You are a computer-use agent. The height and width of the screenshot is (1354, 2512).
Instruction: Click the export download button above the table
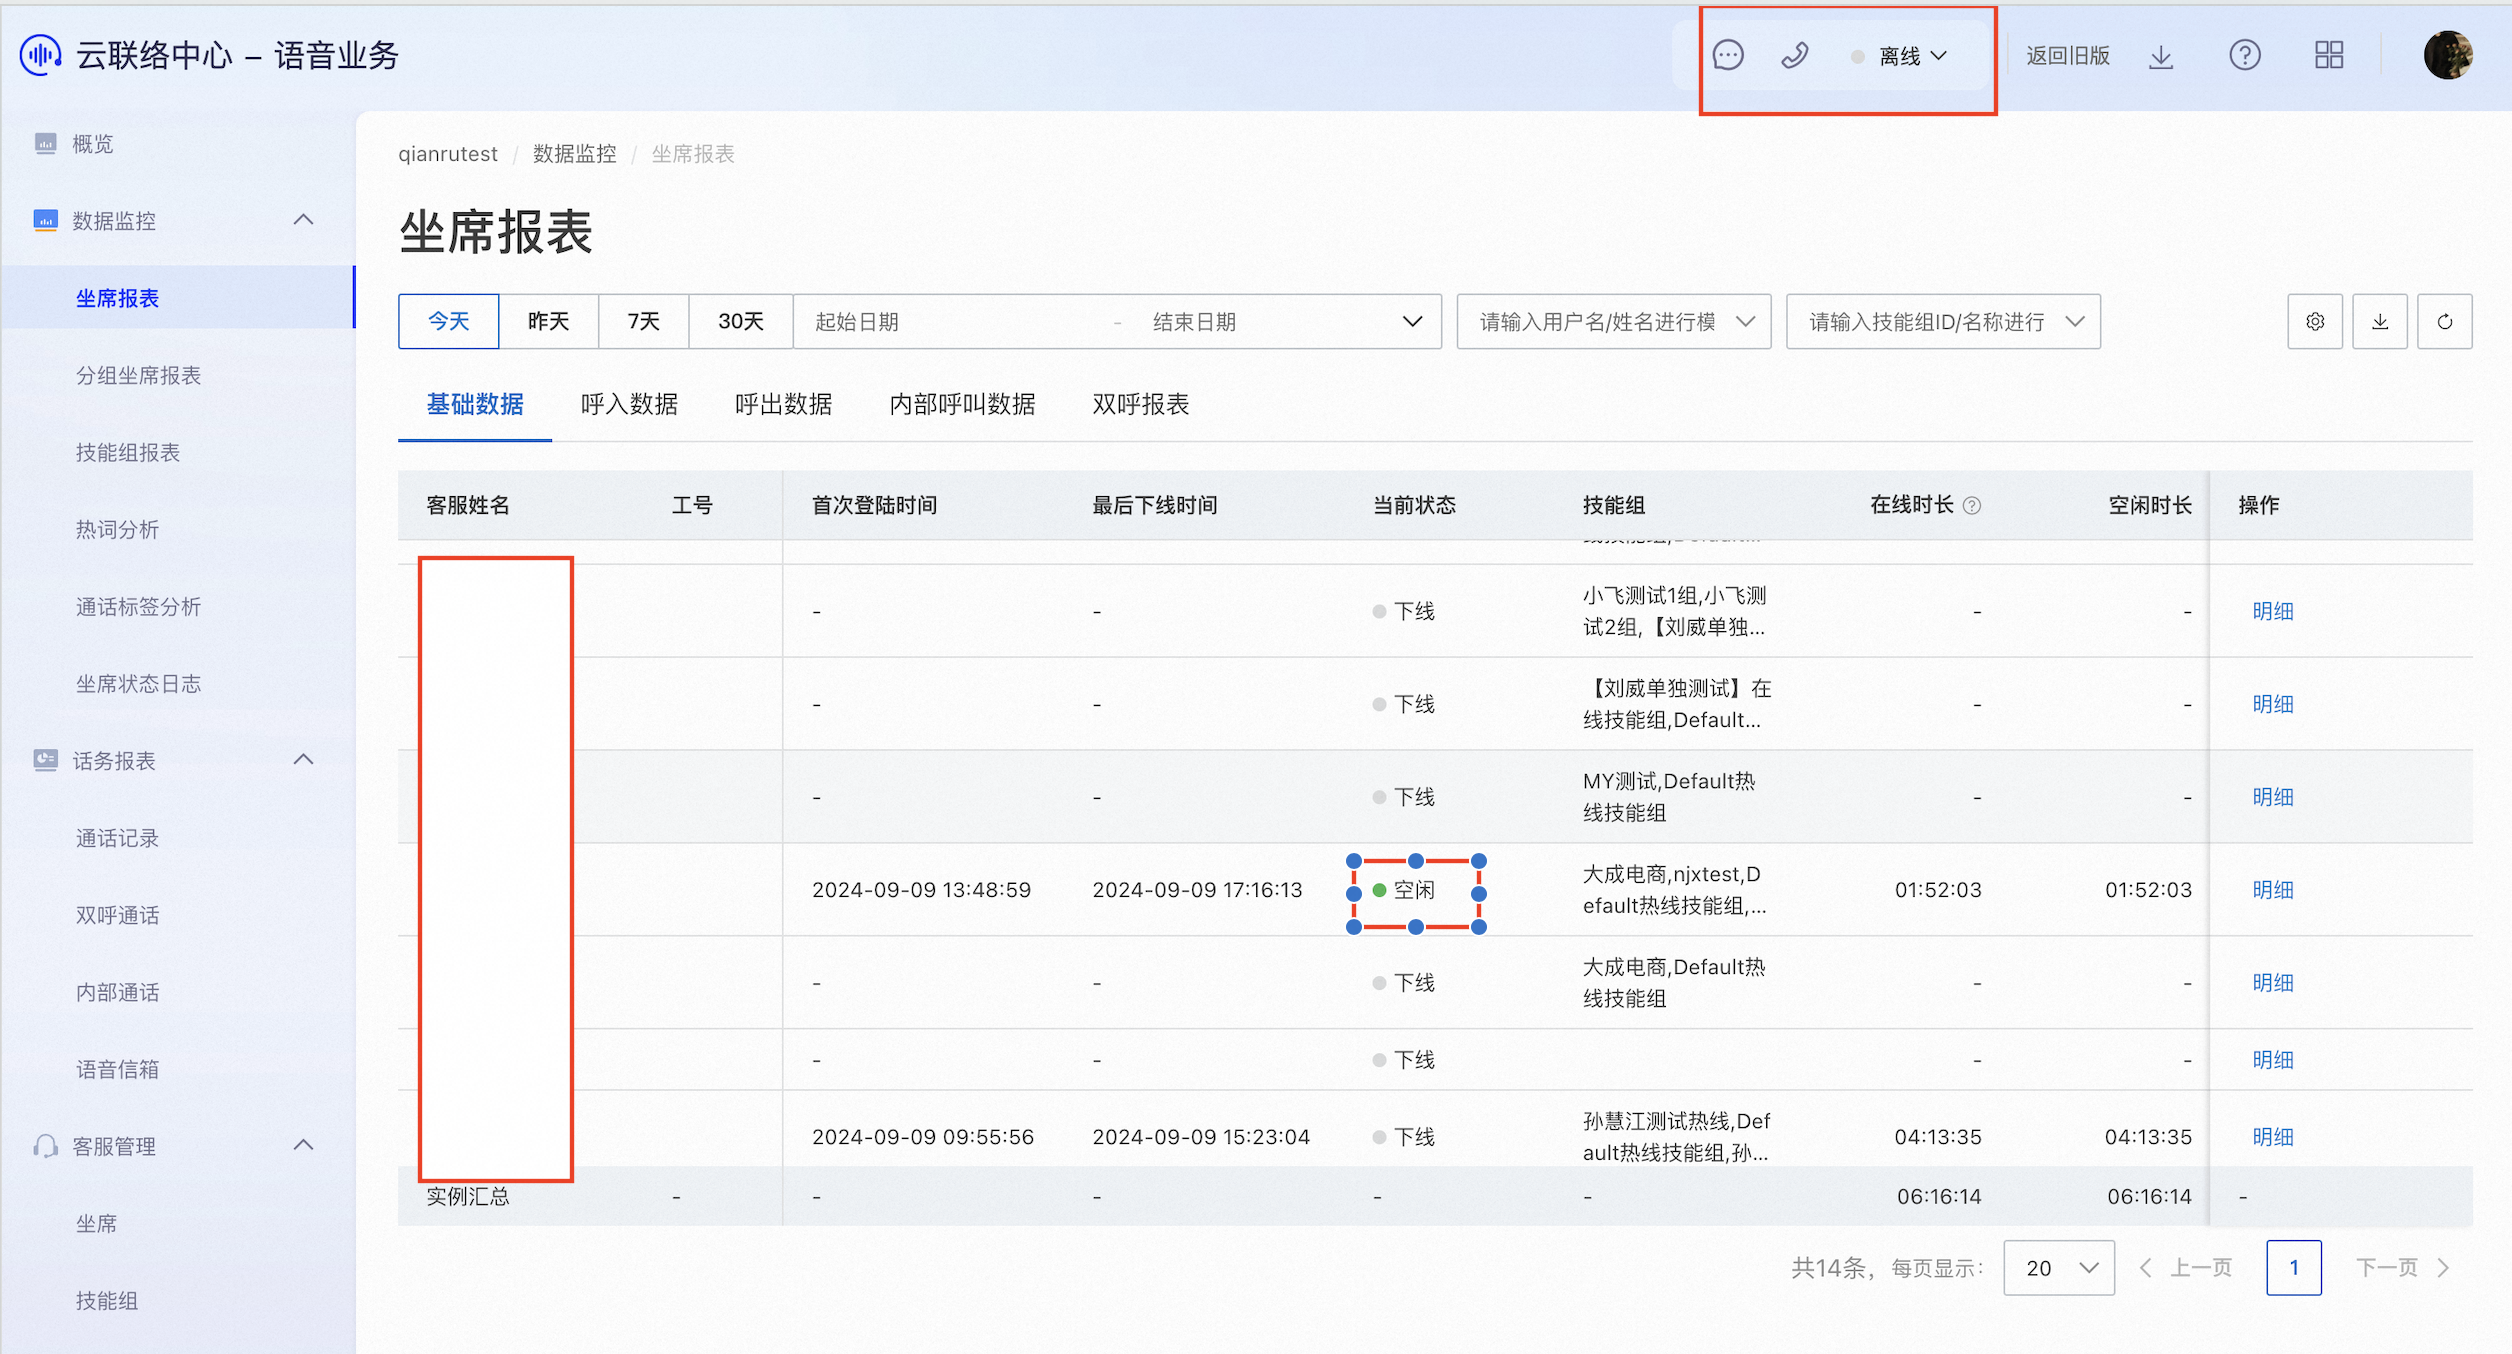coord(2379,321)
